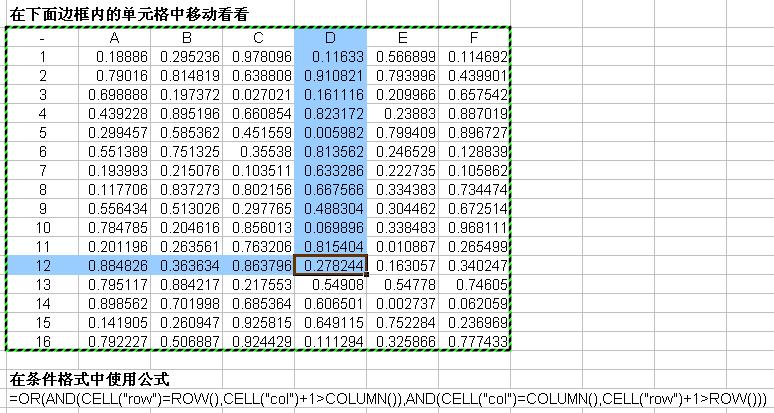Click the dash corner cell of table

pyautogui.click(x=42, y=38)
